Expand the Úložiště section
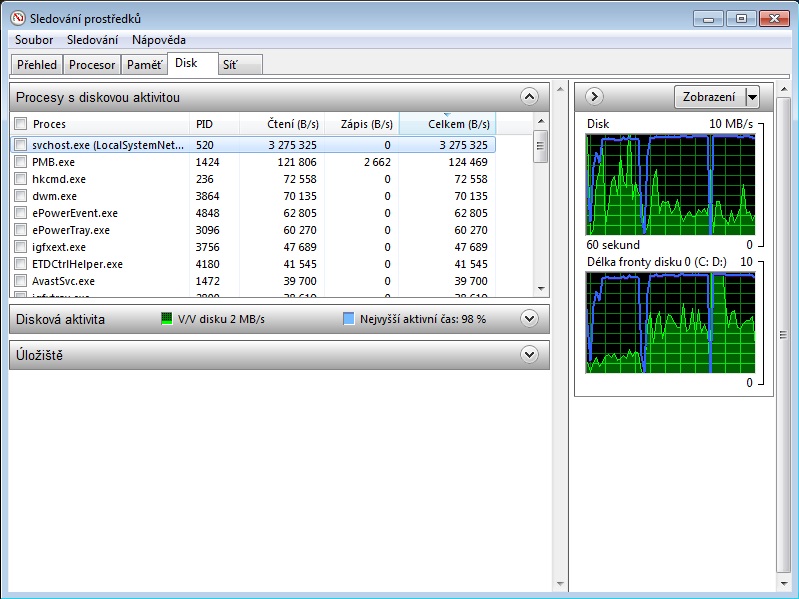 (529, 355)
